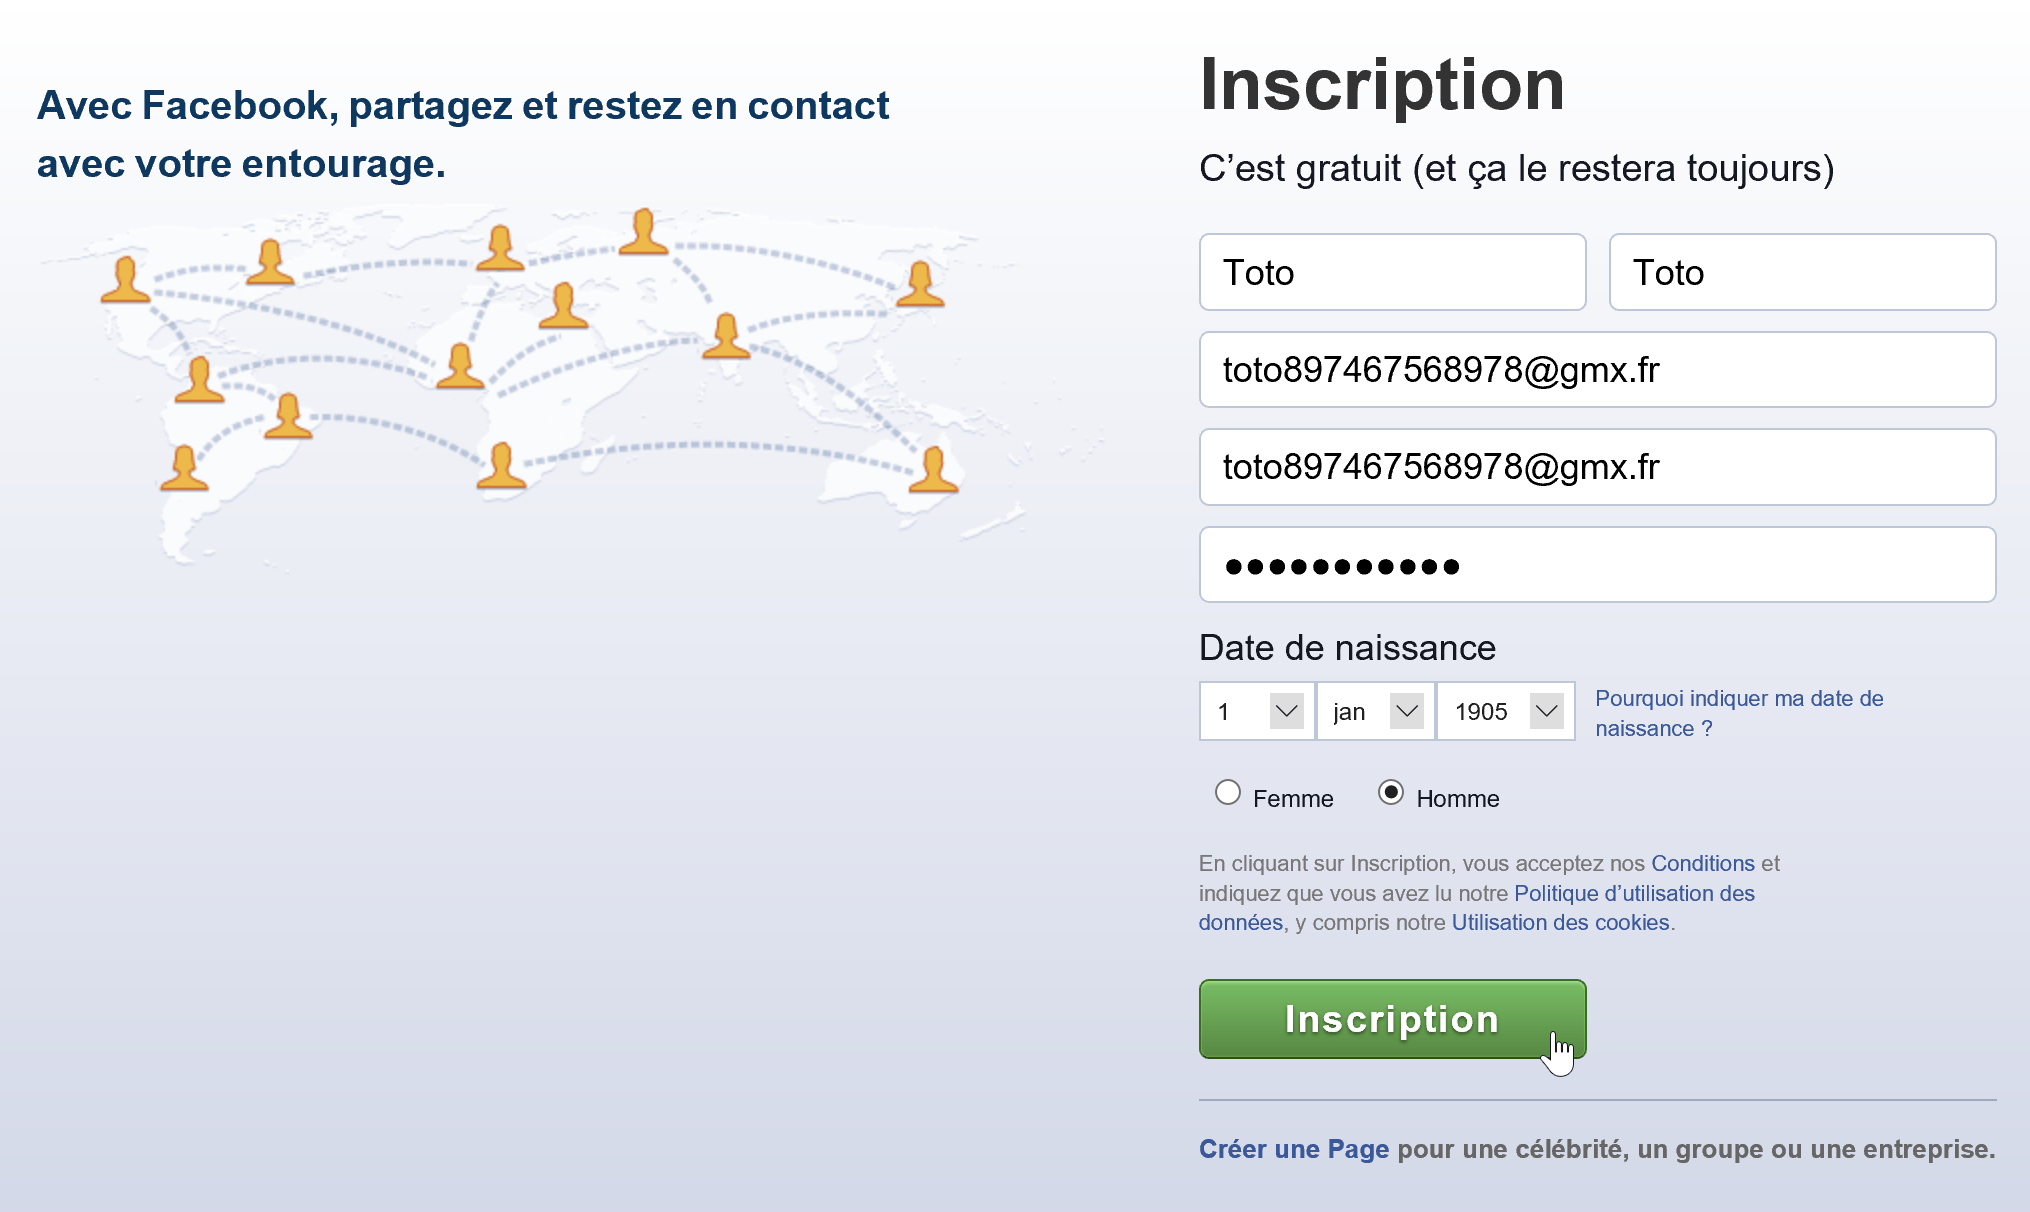Click the Créer une Page link
The image size is (2030, 1212).
click(1294, 1149)
